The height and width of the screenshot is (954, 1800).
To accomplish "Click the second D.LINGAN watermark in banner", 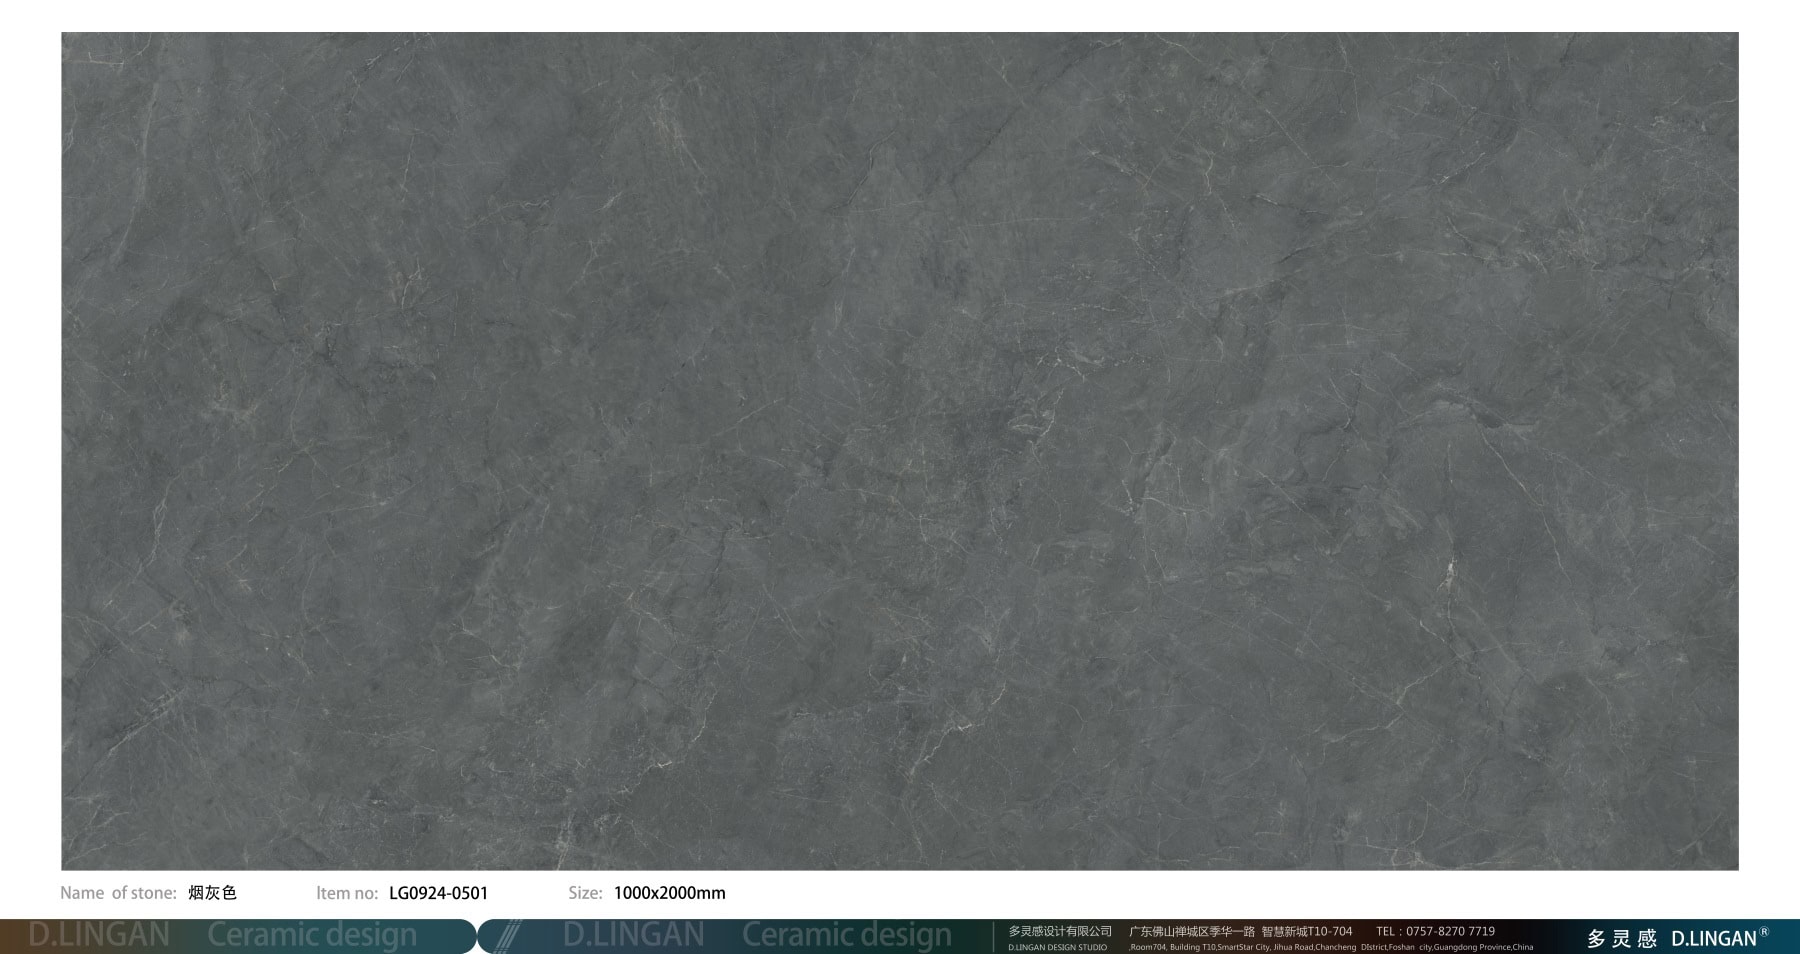I will pos(633,935).
